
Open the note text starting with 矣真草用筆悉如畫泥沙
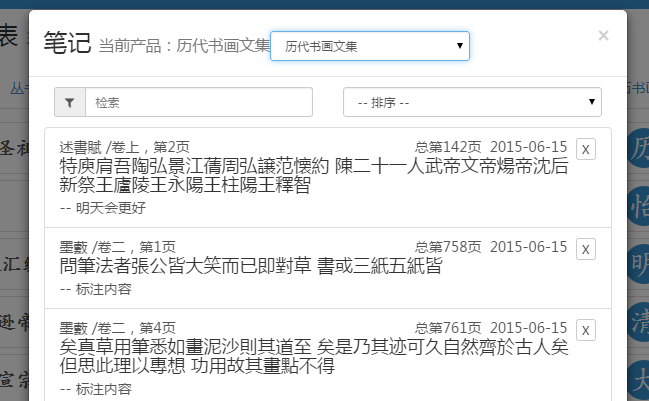point(314,356)
